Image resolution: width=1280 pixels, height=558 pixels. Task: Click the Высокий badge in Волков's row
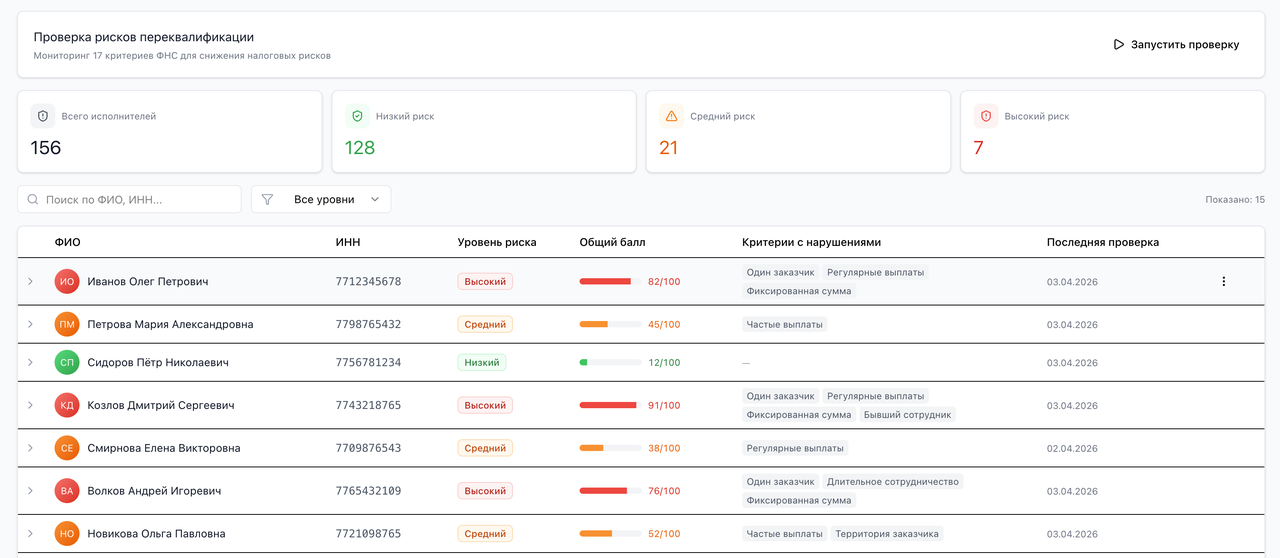(485, 491)
